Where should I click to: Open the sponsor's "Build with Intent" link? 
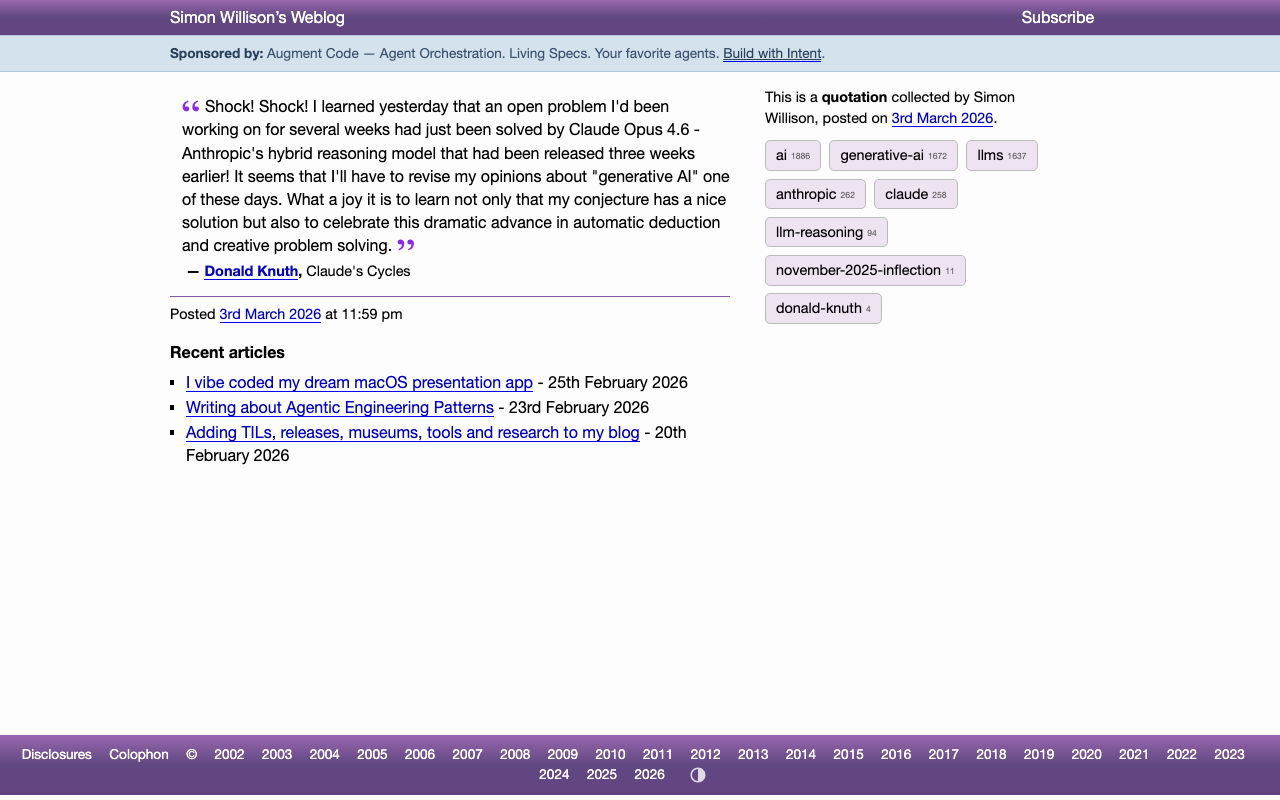(x=771, y=53)
